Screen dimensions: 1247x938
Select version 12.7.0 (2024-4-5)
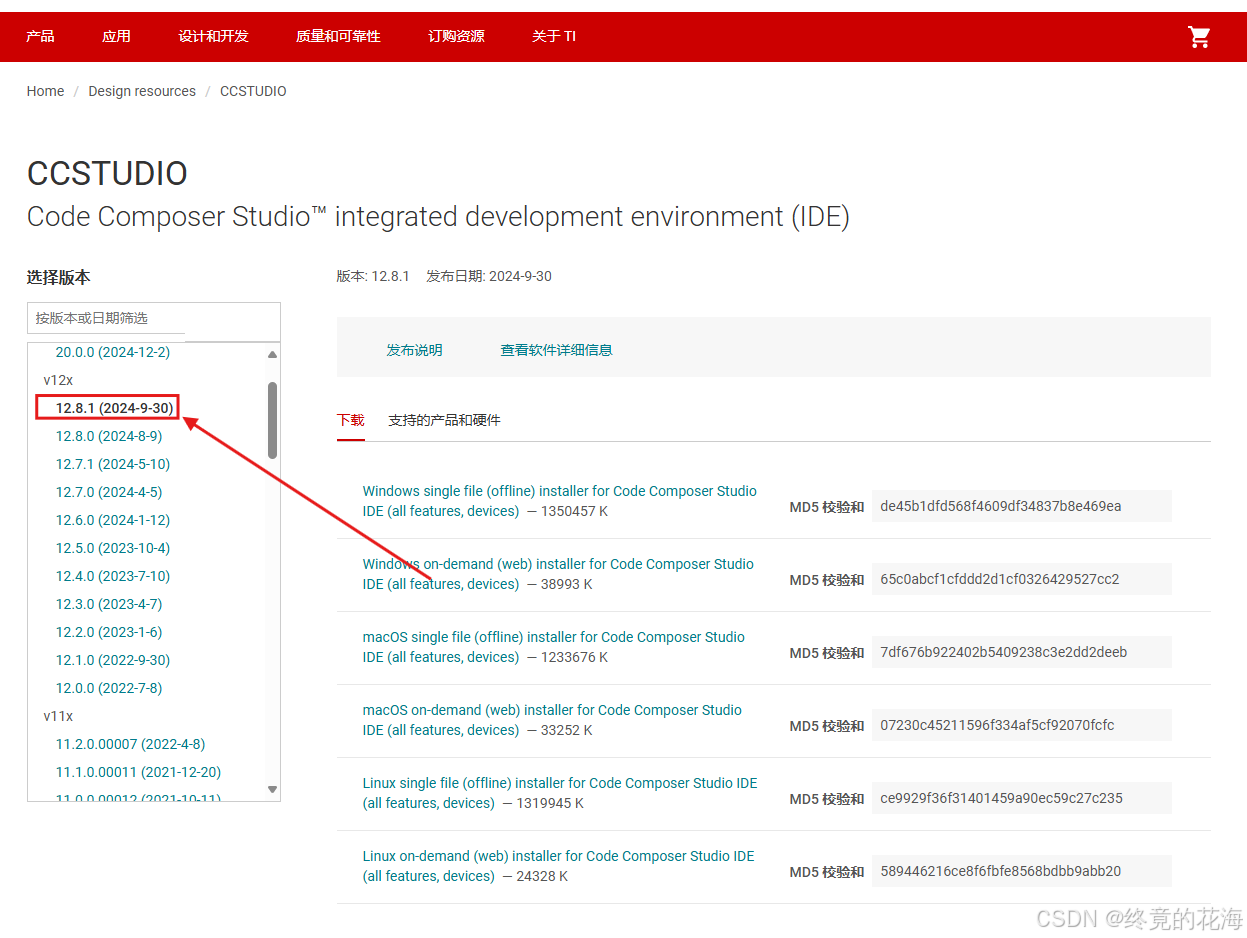click(109, 492)
